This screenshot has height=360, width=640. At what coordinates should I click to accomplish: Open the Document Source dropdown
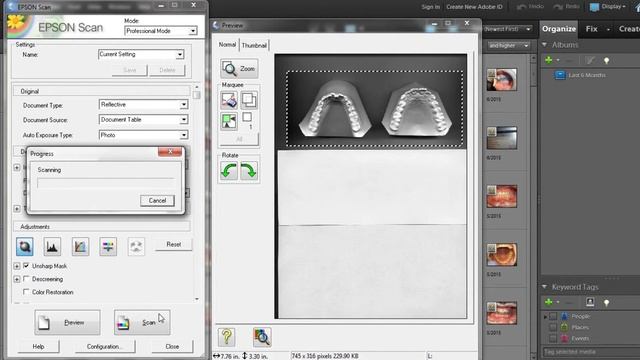143,120
